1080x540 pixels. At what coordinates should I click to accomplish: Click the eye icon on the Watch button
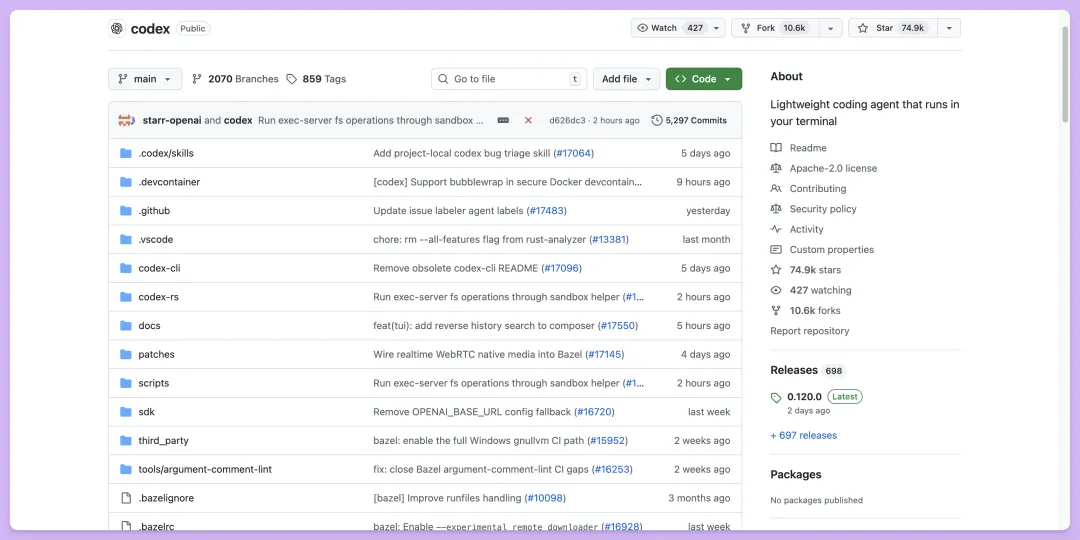coord(643,28)
